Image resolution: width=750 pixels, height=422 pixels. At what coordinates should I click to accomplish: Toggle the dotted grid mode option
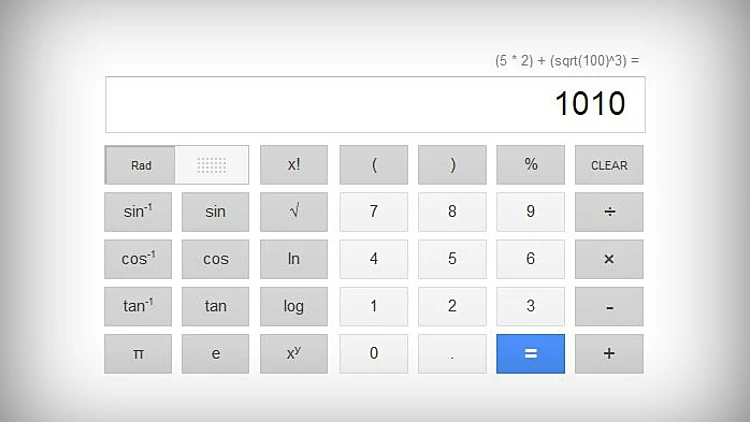[x=212, y=165]
